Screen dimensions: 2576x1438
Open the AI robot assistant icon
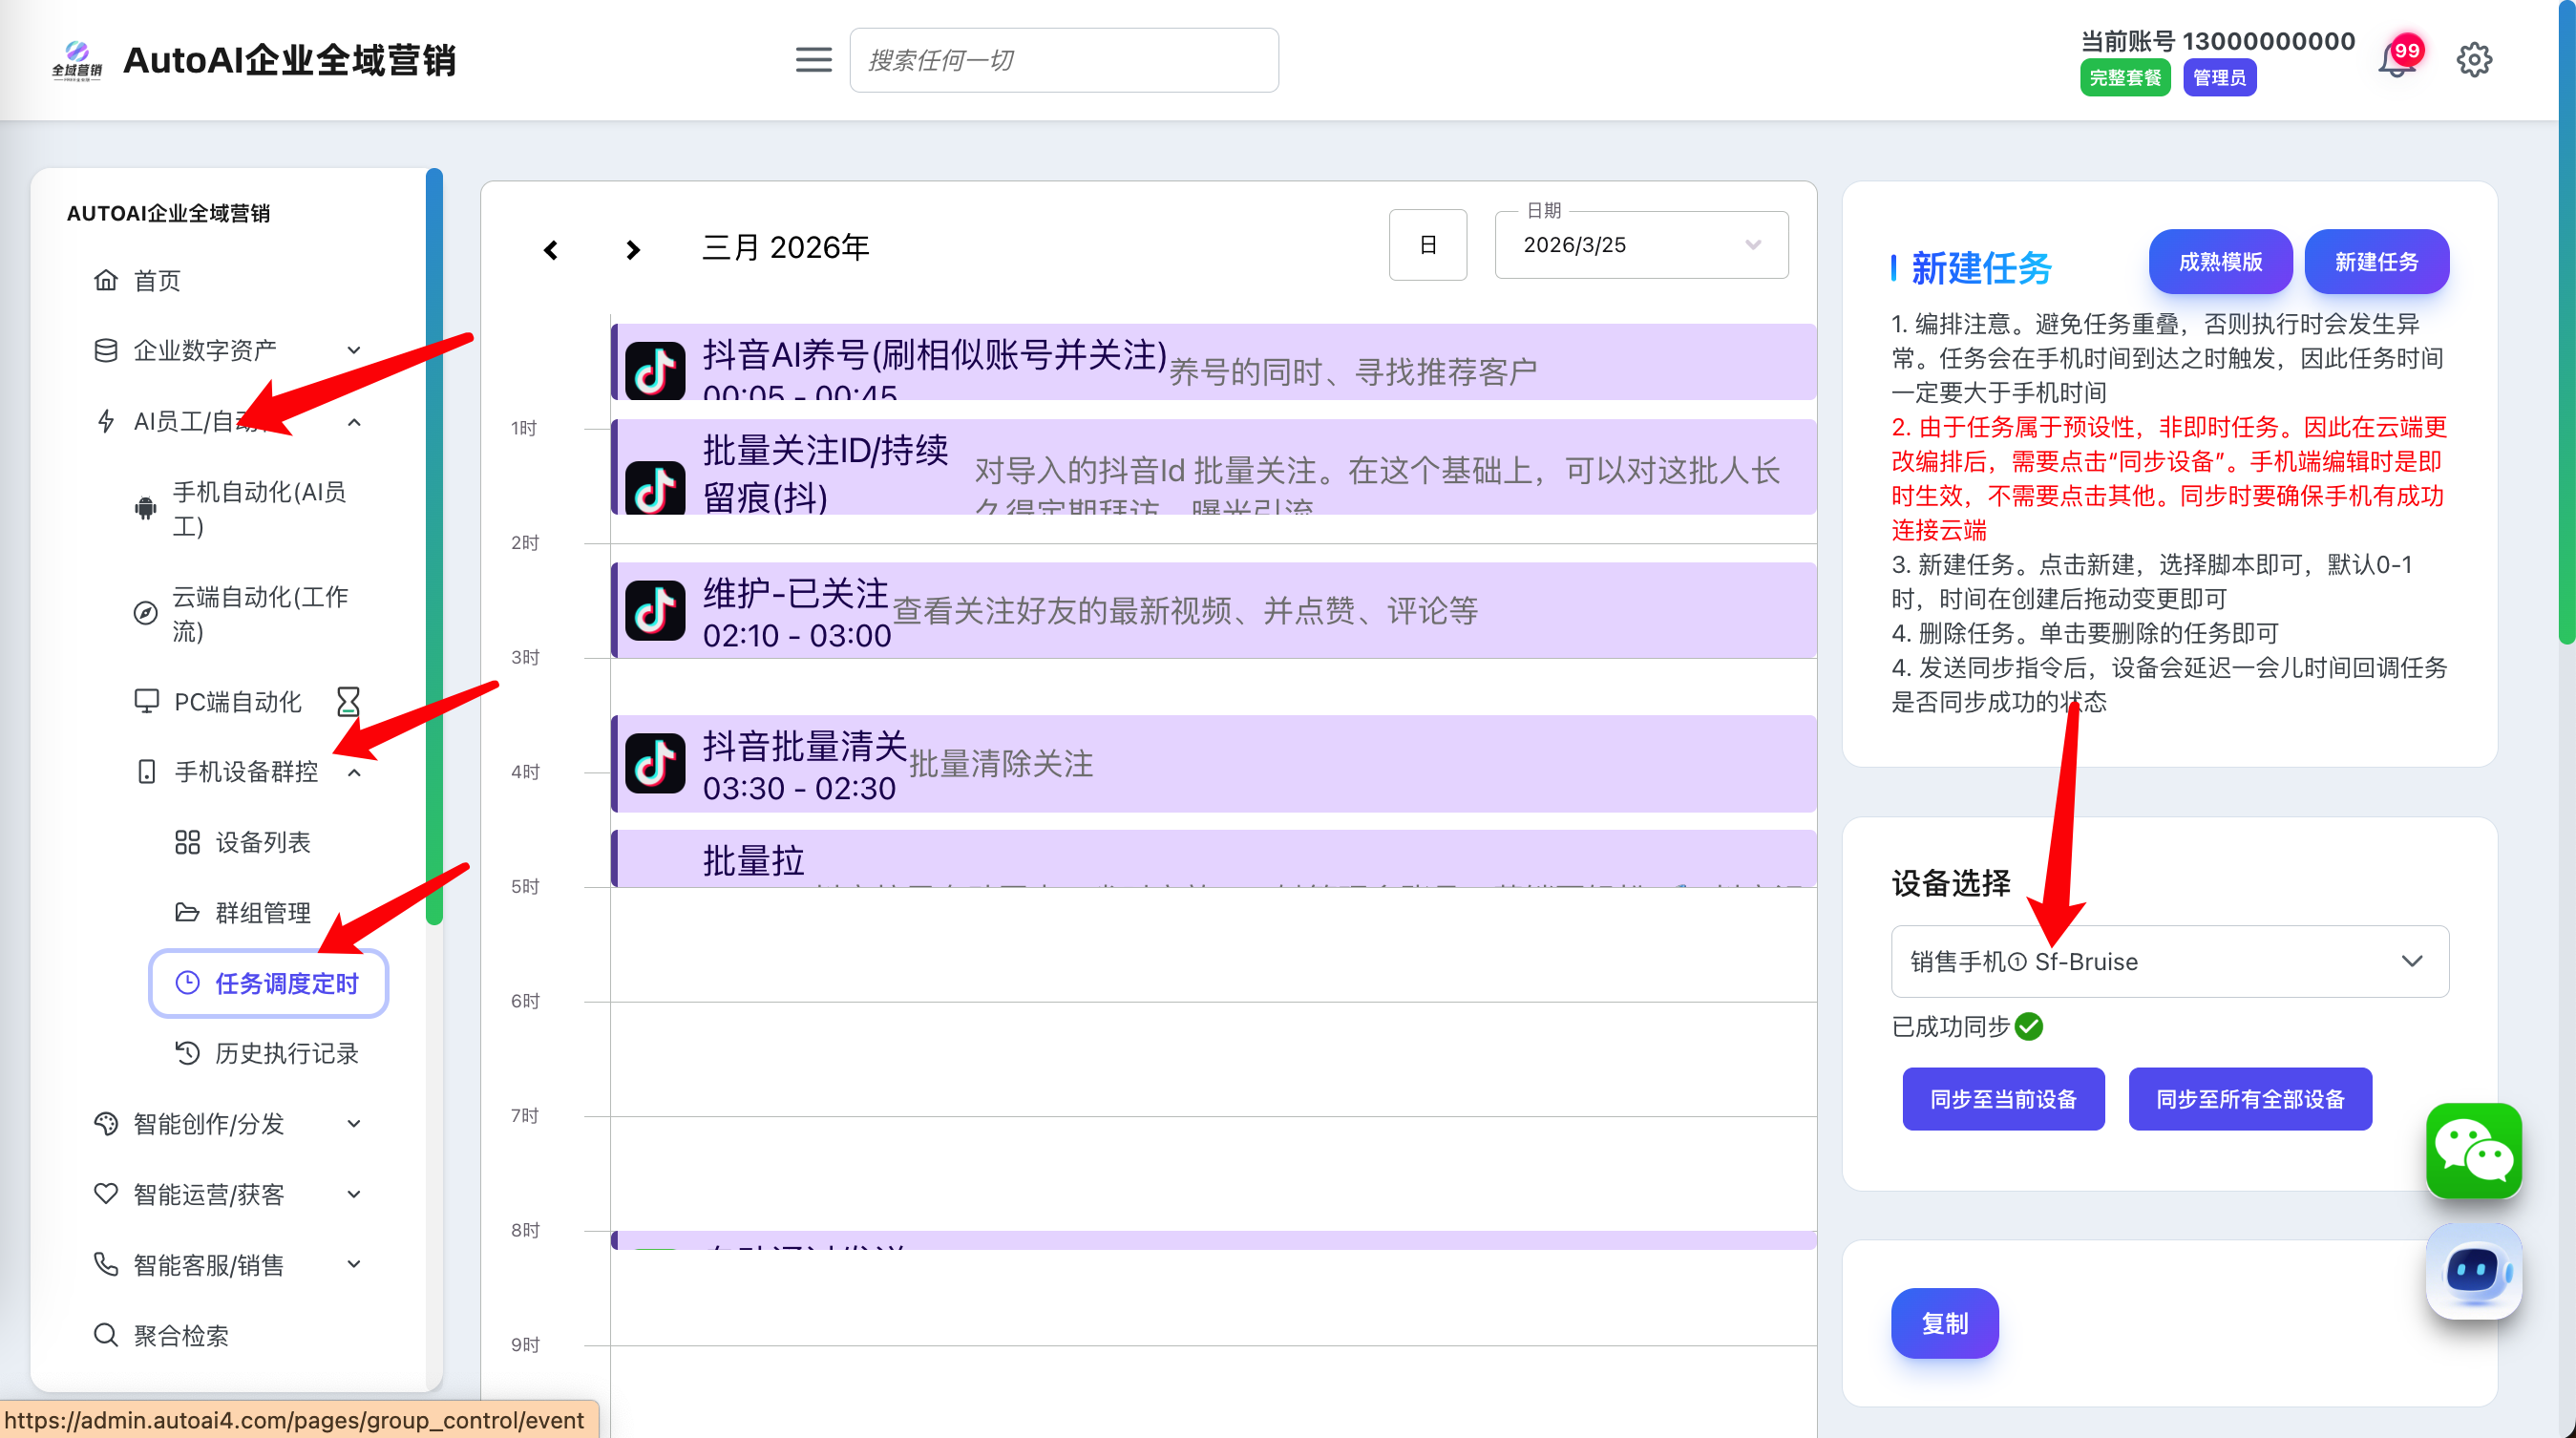(x=2473, y=1271)
